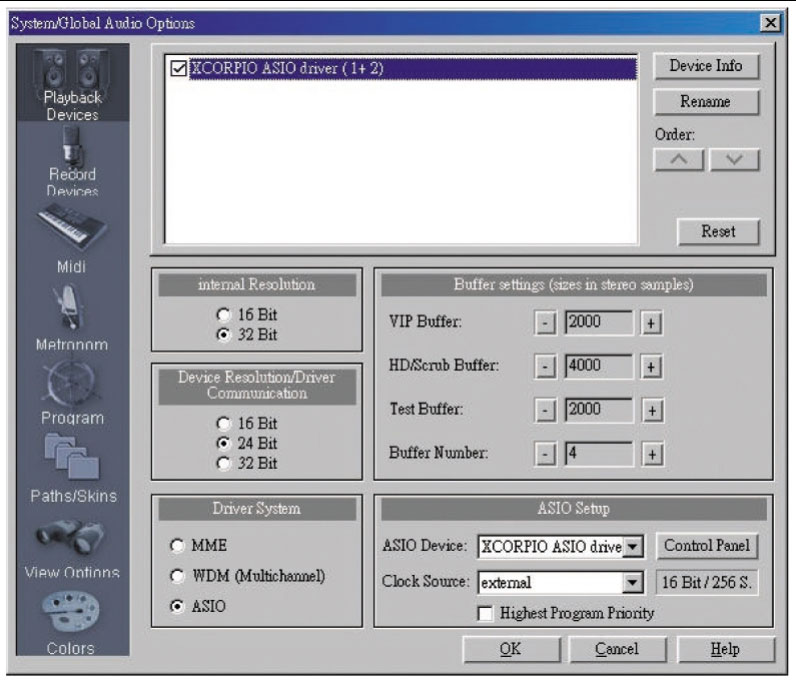Choose MME driver system
796x683 pixels.
177,546
